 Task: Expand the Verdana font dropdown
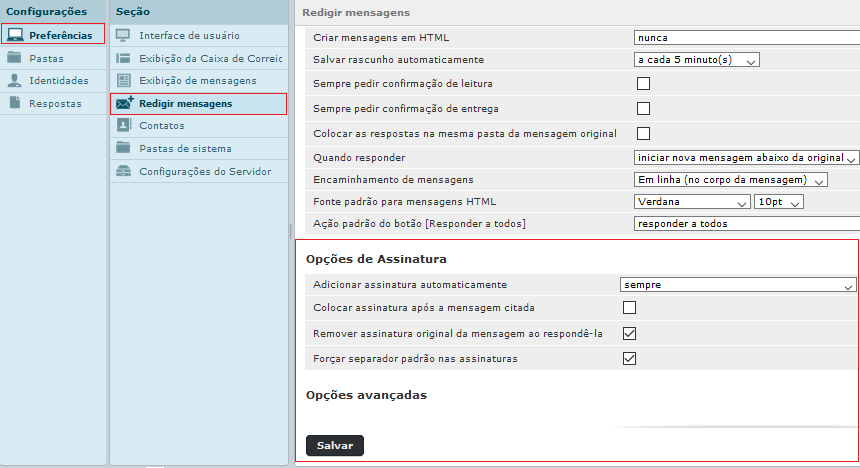click(691, 202)
